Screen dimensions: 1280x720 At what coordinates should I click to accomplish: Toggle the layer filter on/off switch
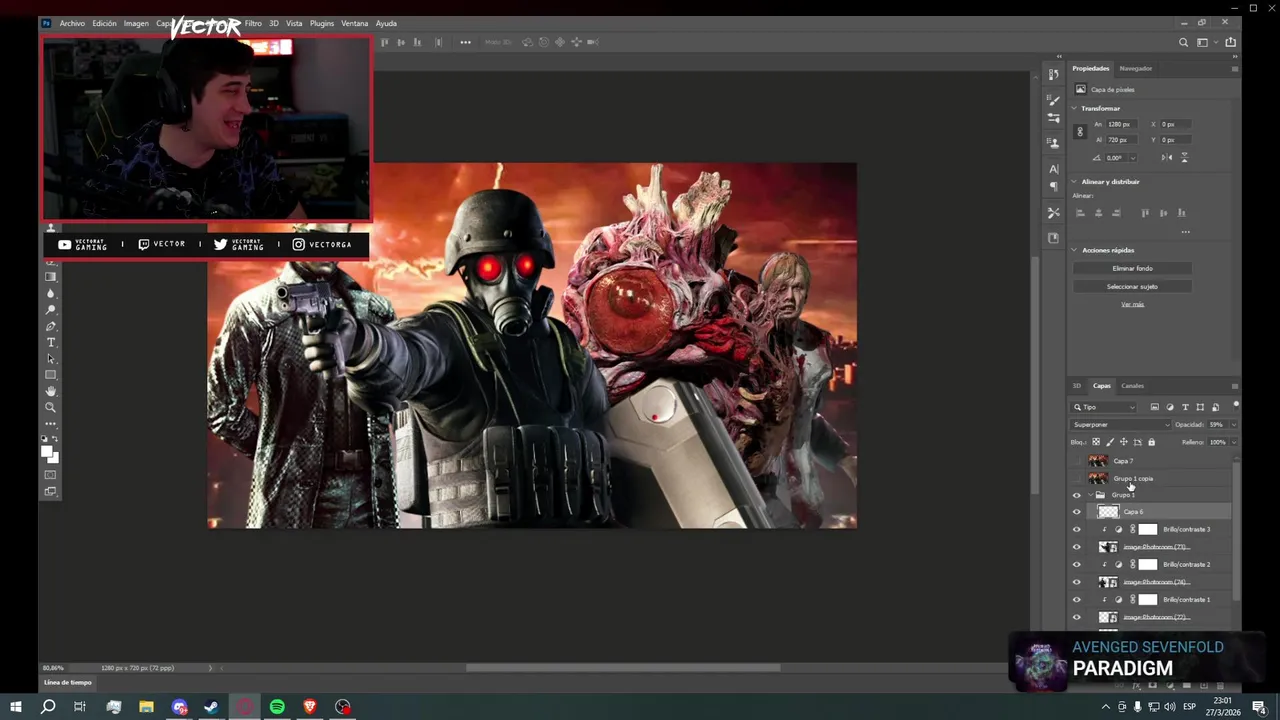1236,405
